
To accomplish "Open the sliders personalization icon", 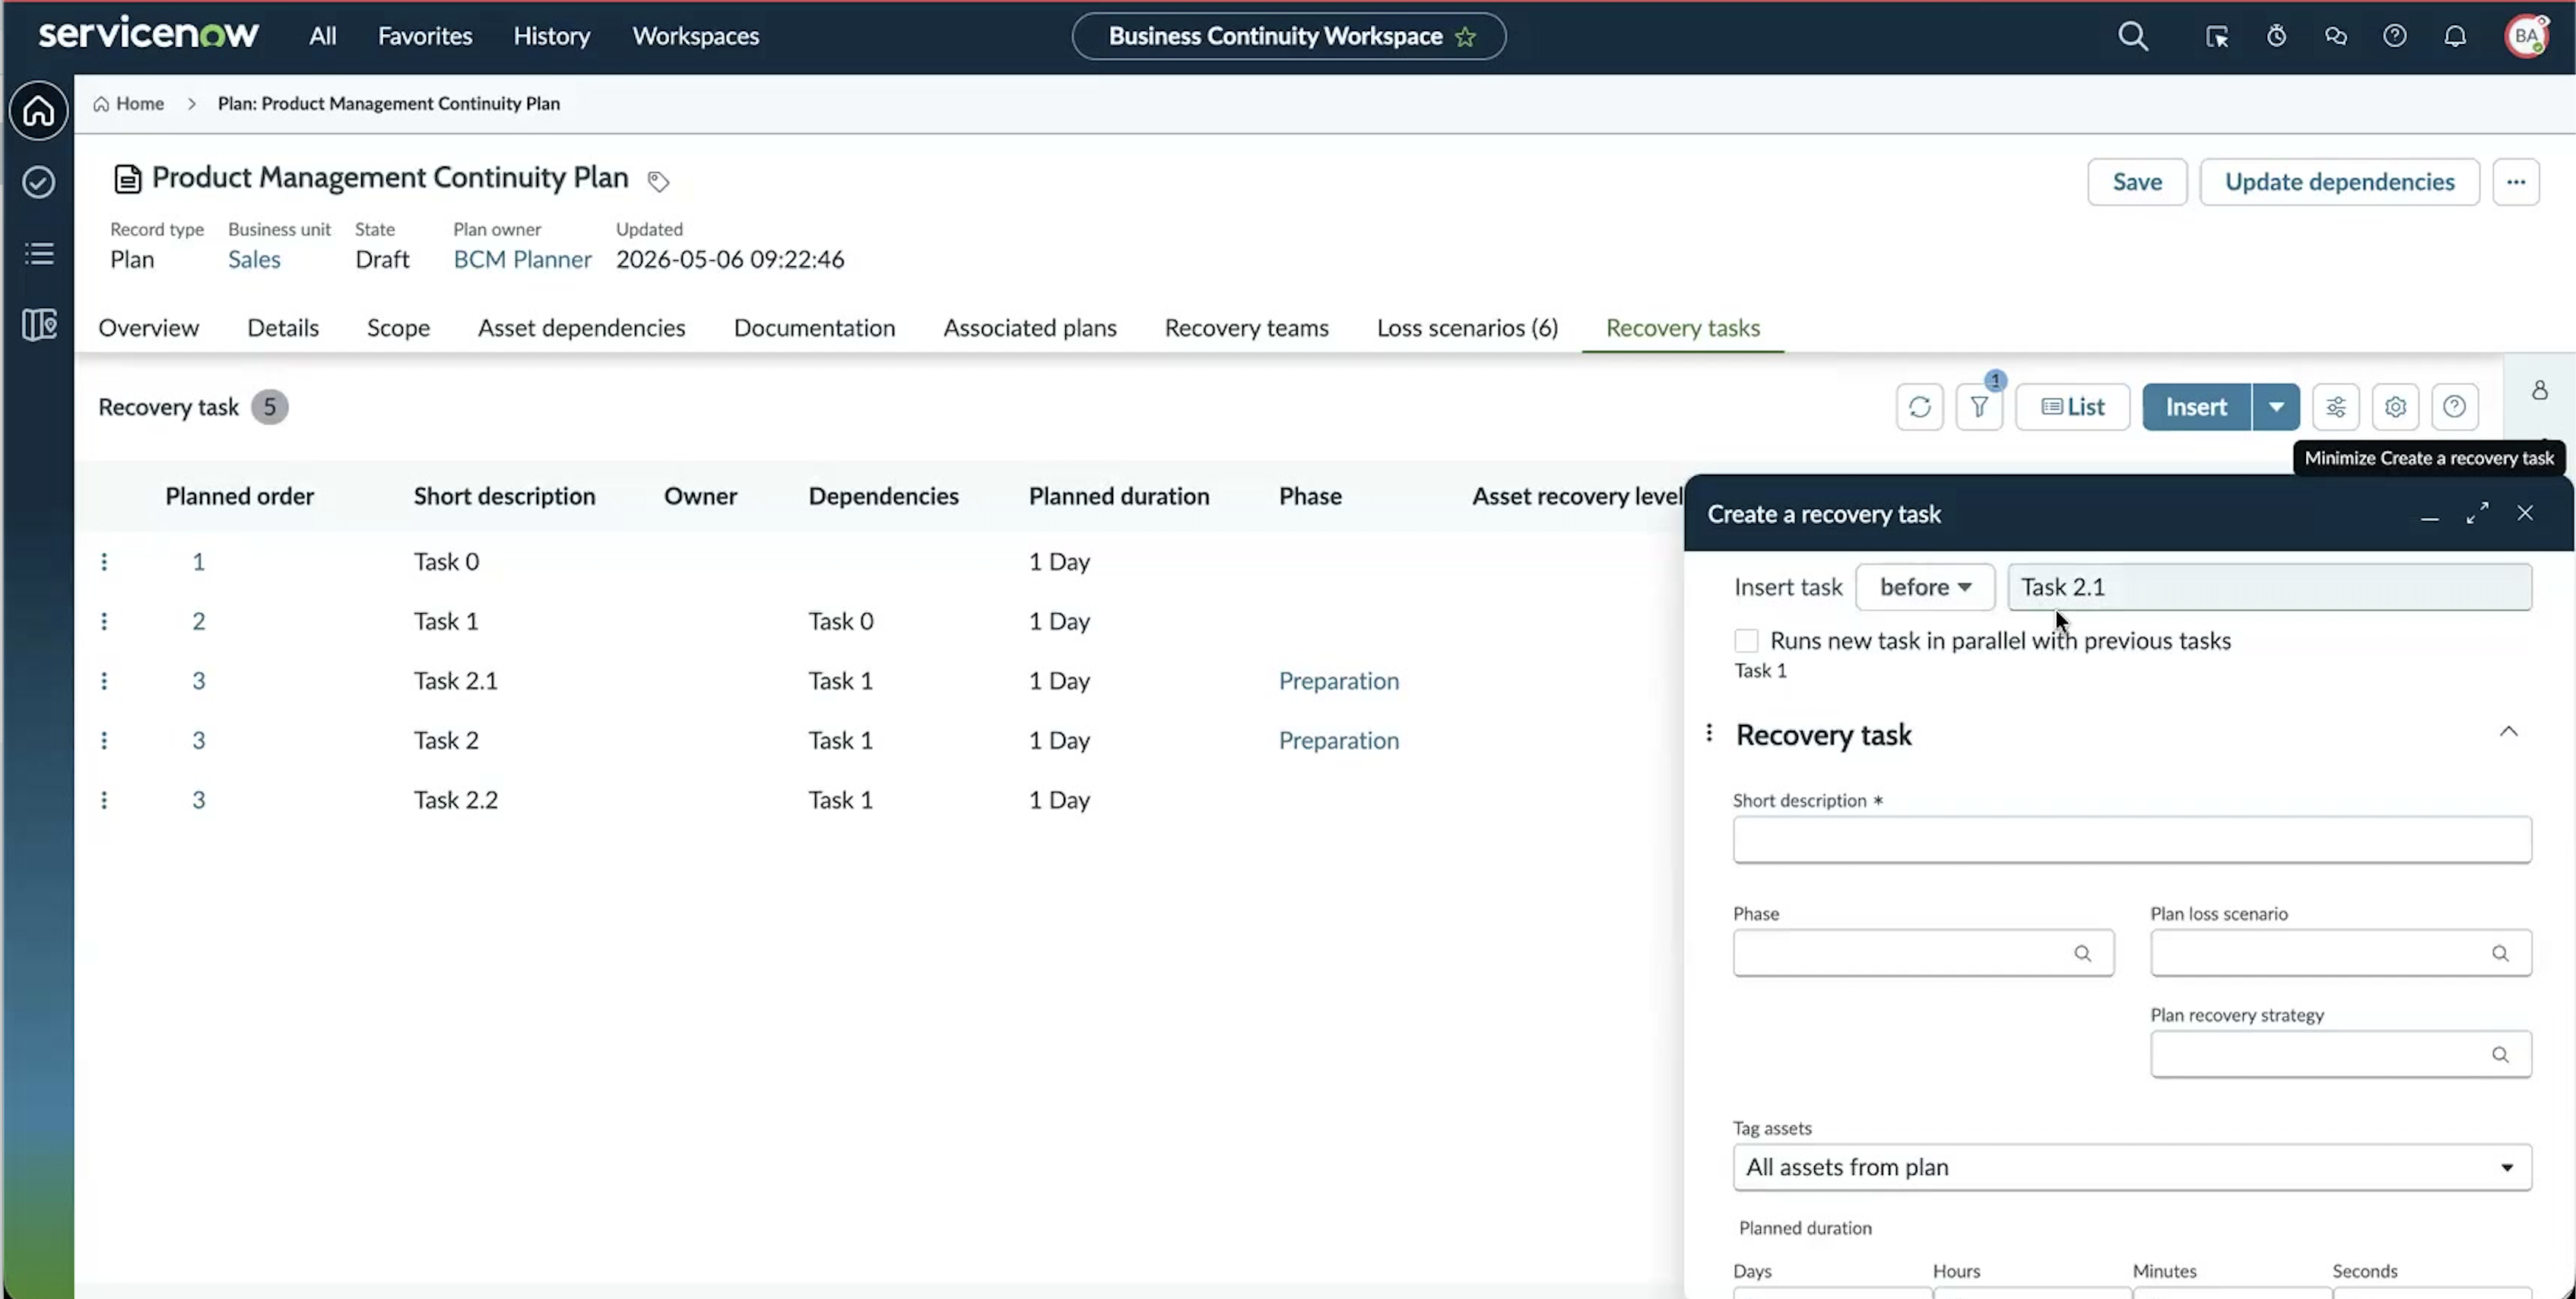I will pos(2335,407).
